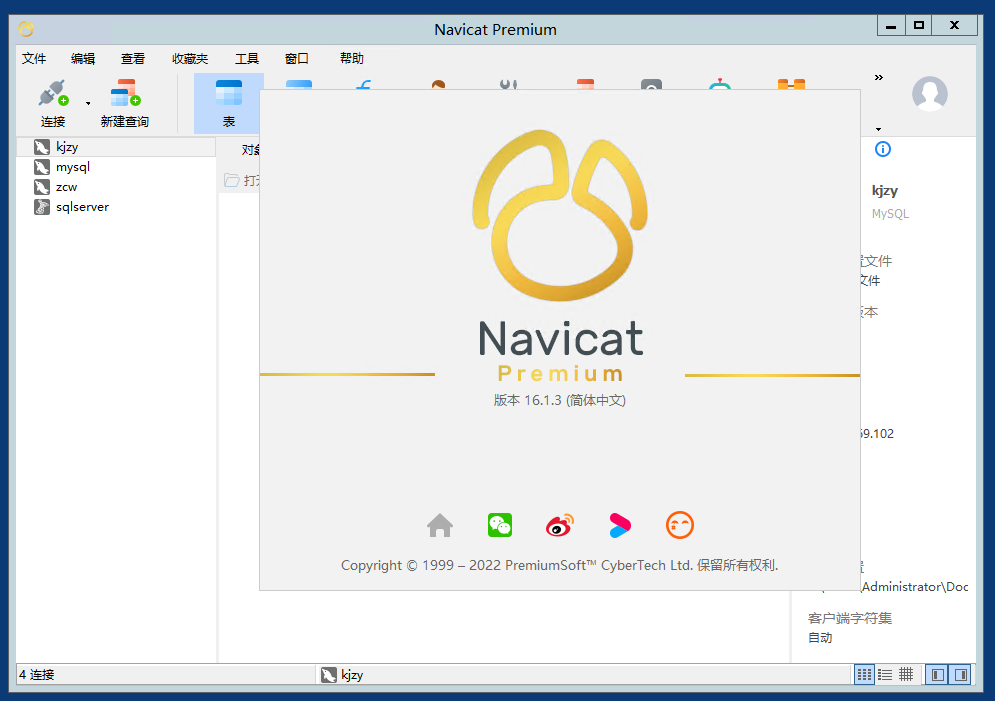Click the Weibo icon in the About dialog
This screenshot has width=995, height=701.
point(560,525)
